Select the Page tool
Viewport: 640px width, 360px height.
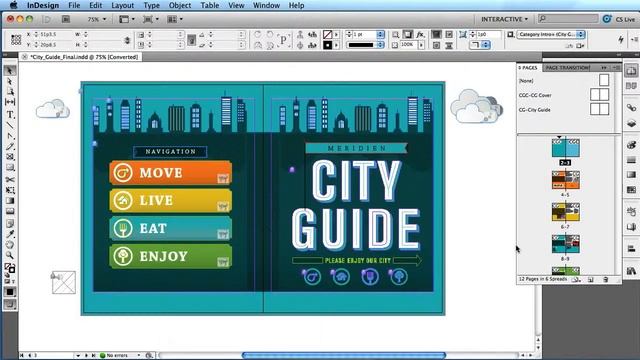click(10, 91)
